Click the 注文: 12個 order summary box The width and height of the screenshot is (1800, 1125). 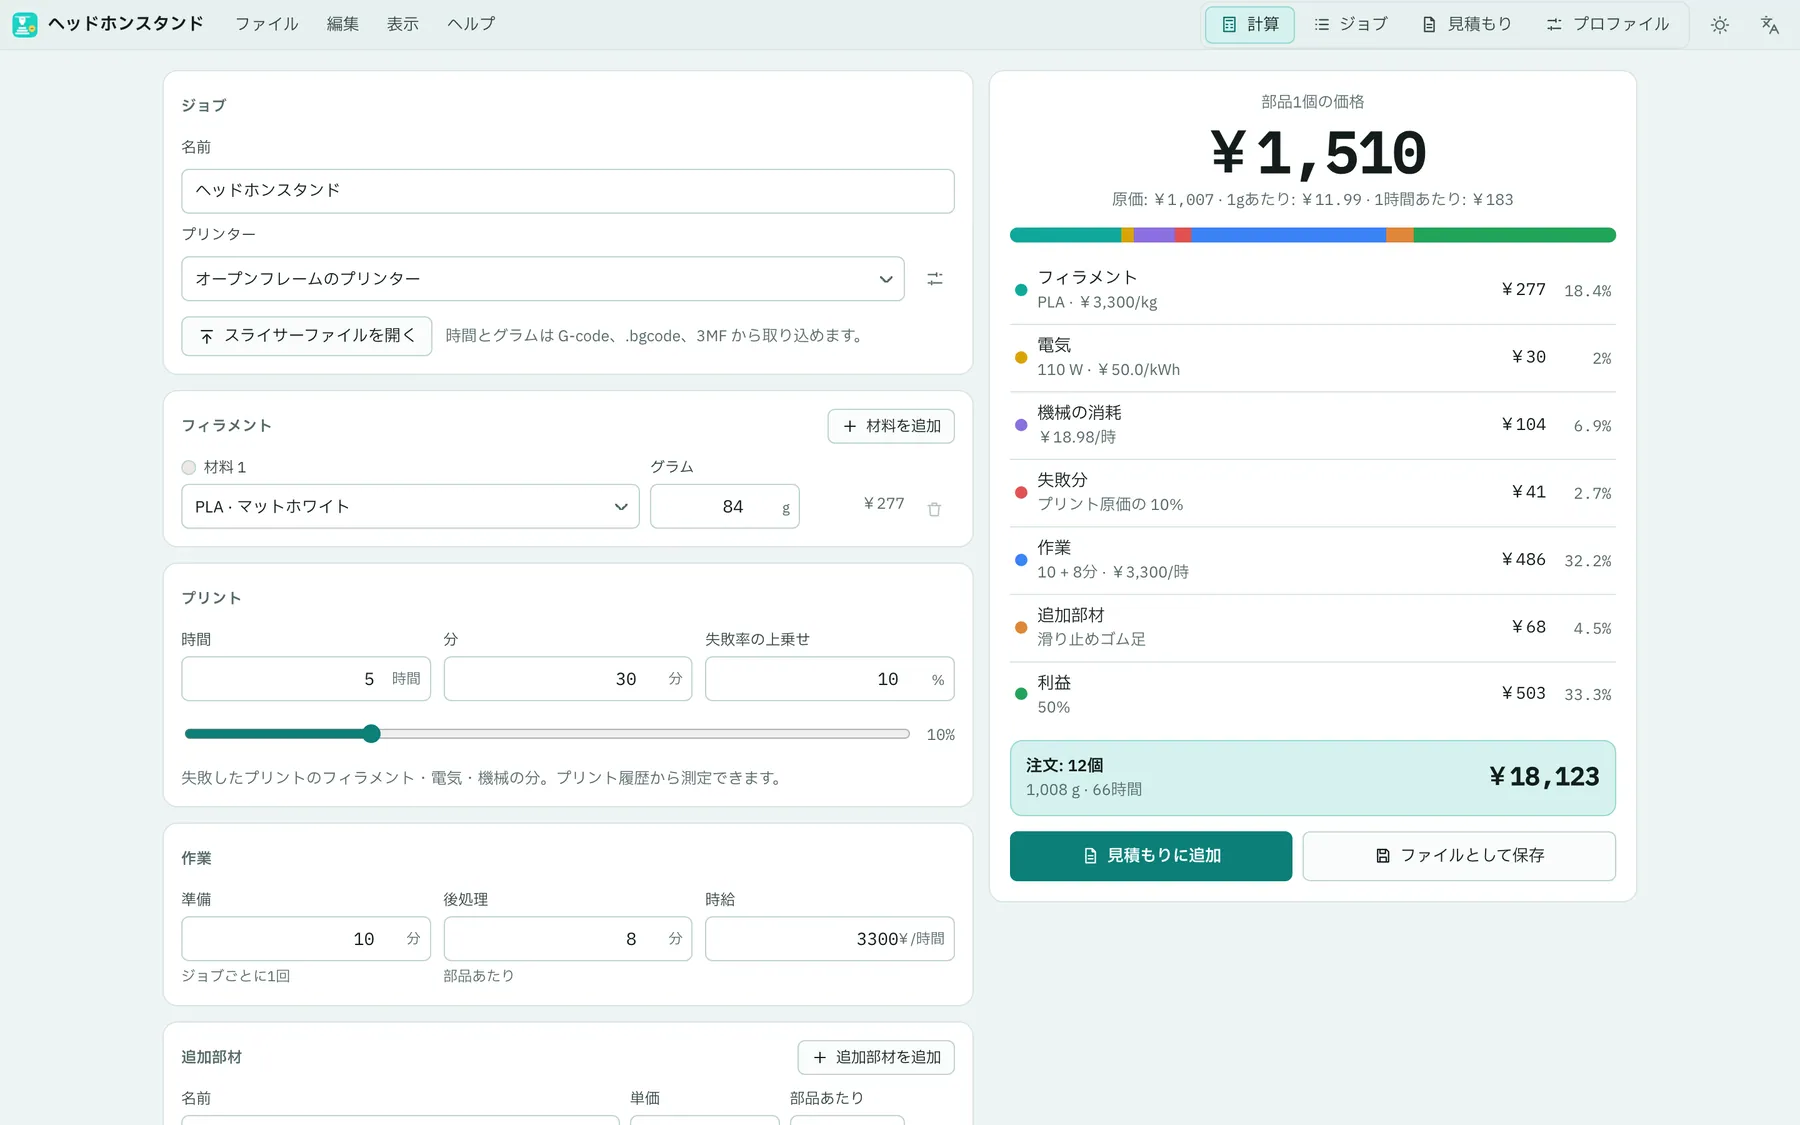tap(1313, 778)
